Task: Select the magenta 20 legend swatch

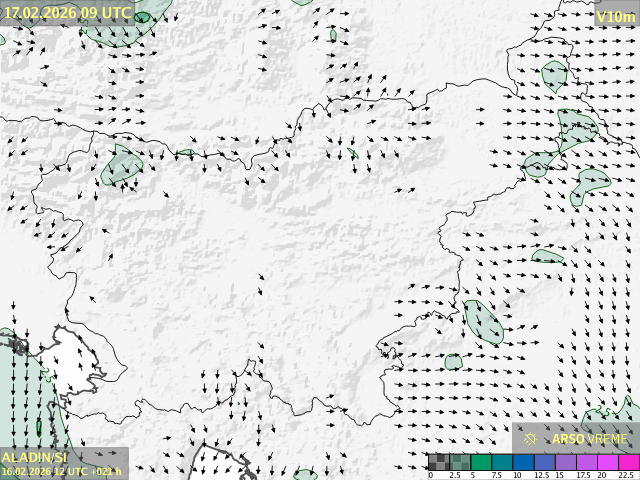Action: 606,462
